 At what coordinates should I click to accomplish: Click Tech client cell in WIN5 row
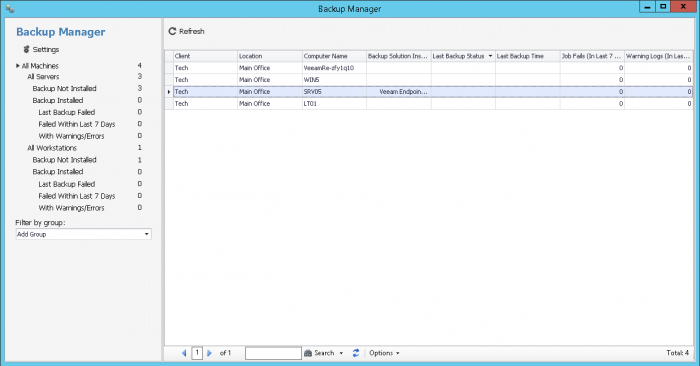coord(205,80)
